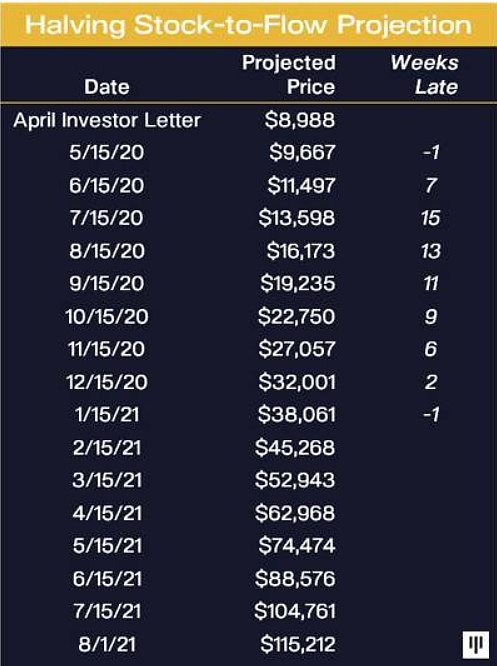Click the 8/1/21 final date entry

pyautogui.click(x=107, y=644)
